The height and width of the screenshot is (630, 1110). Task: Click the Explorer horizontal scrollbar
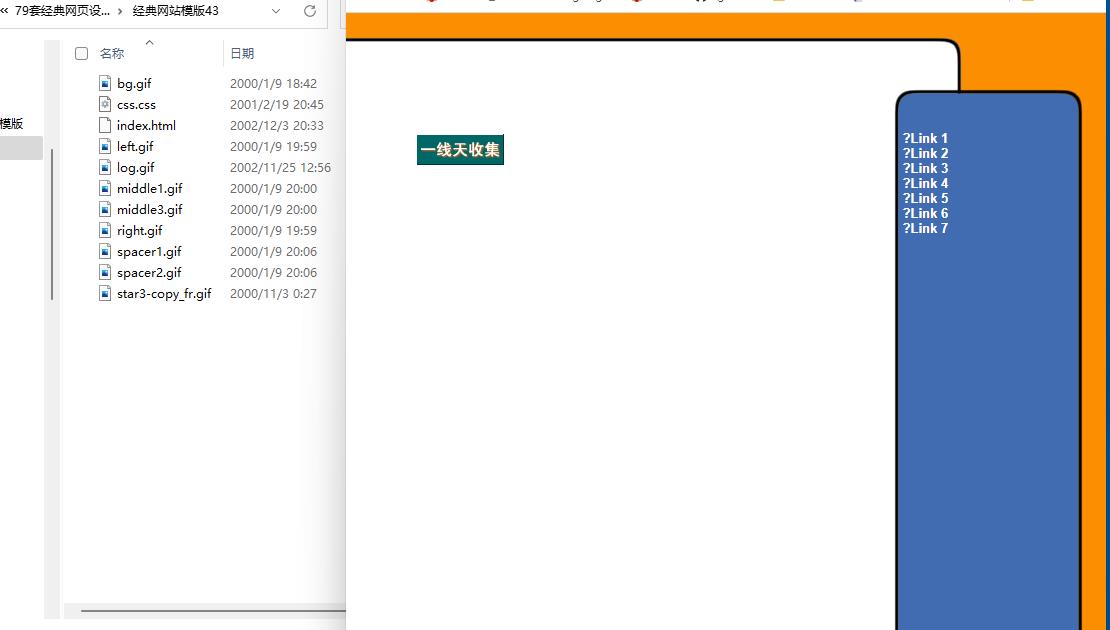pos(212,610)
